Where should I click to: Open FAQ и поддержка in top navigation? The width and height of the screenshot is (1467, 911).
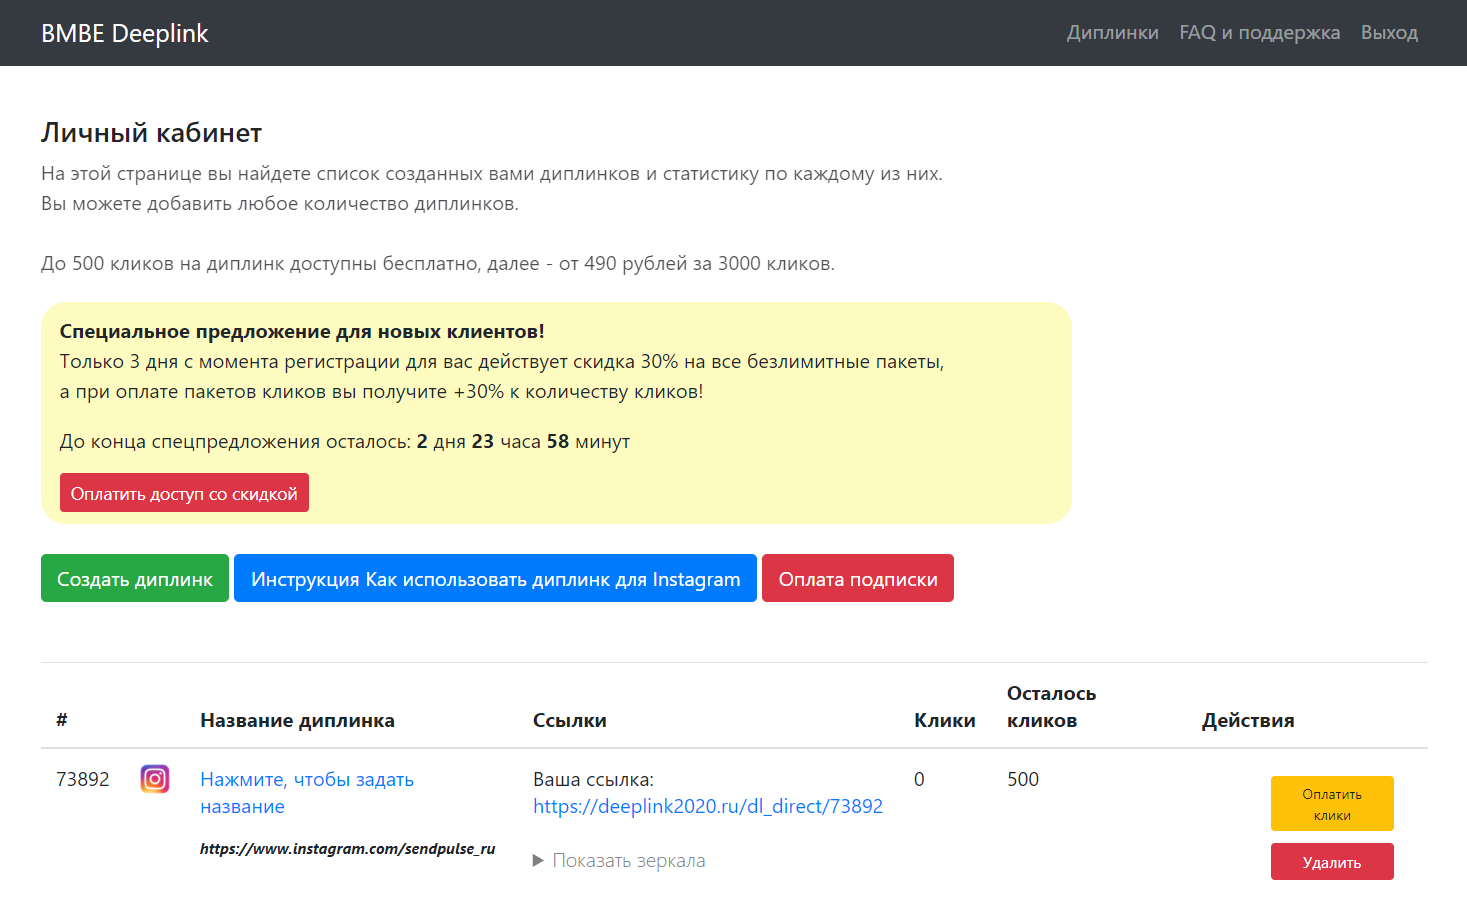(1259, 33)
